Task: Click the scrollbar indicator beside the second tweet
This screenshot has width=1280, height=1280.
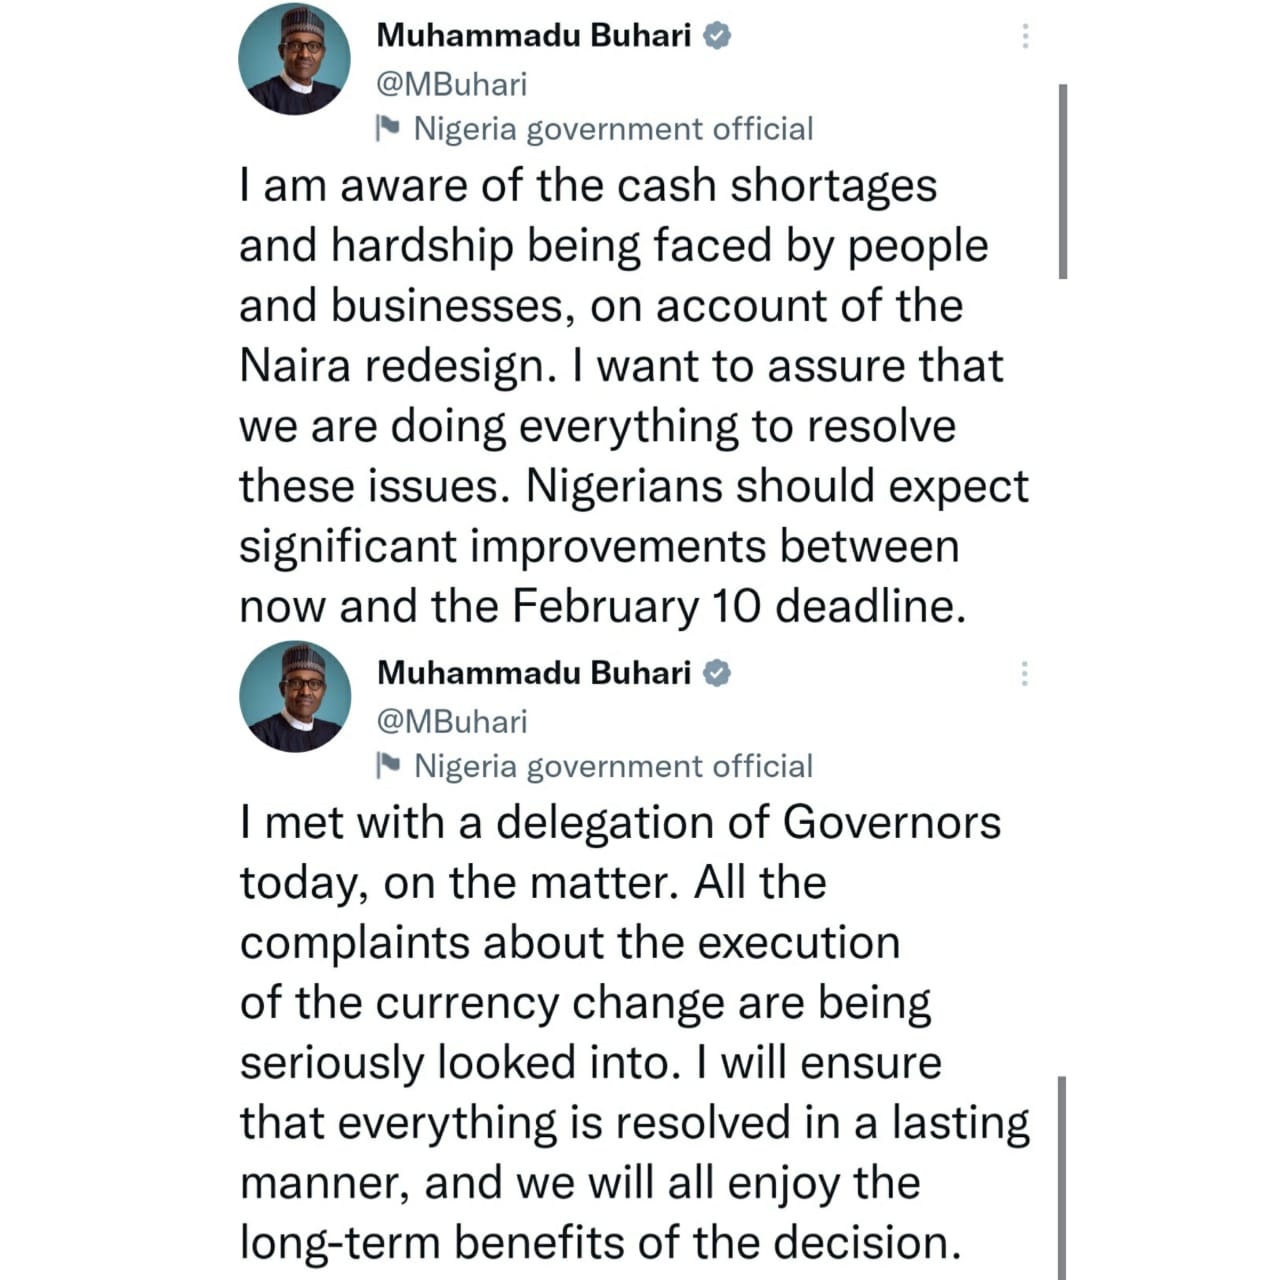Action: click(x=1061, y=1178)
